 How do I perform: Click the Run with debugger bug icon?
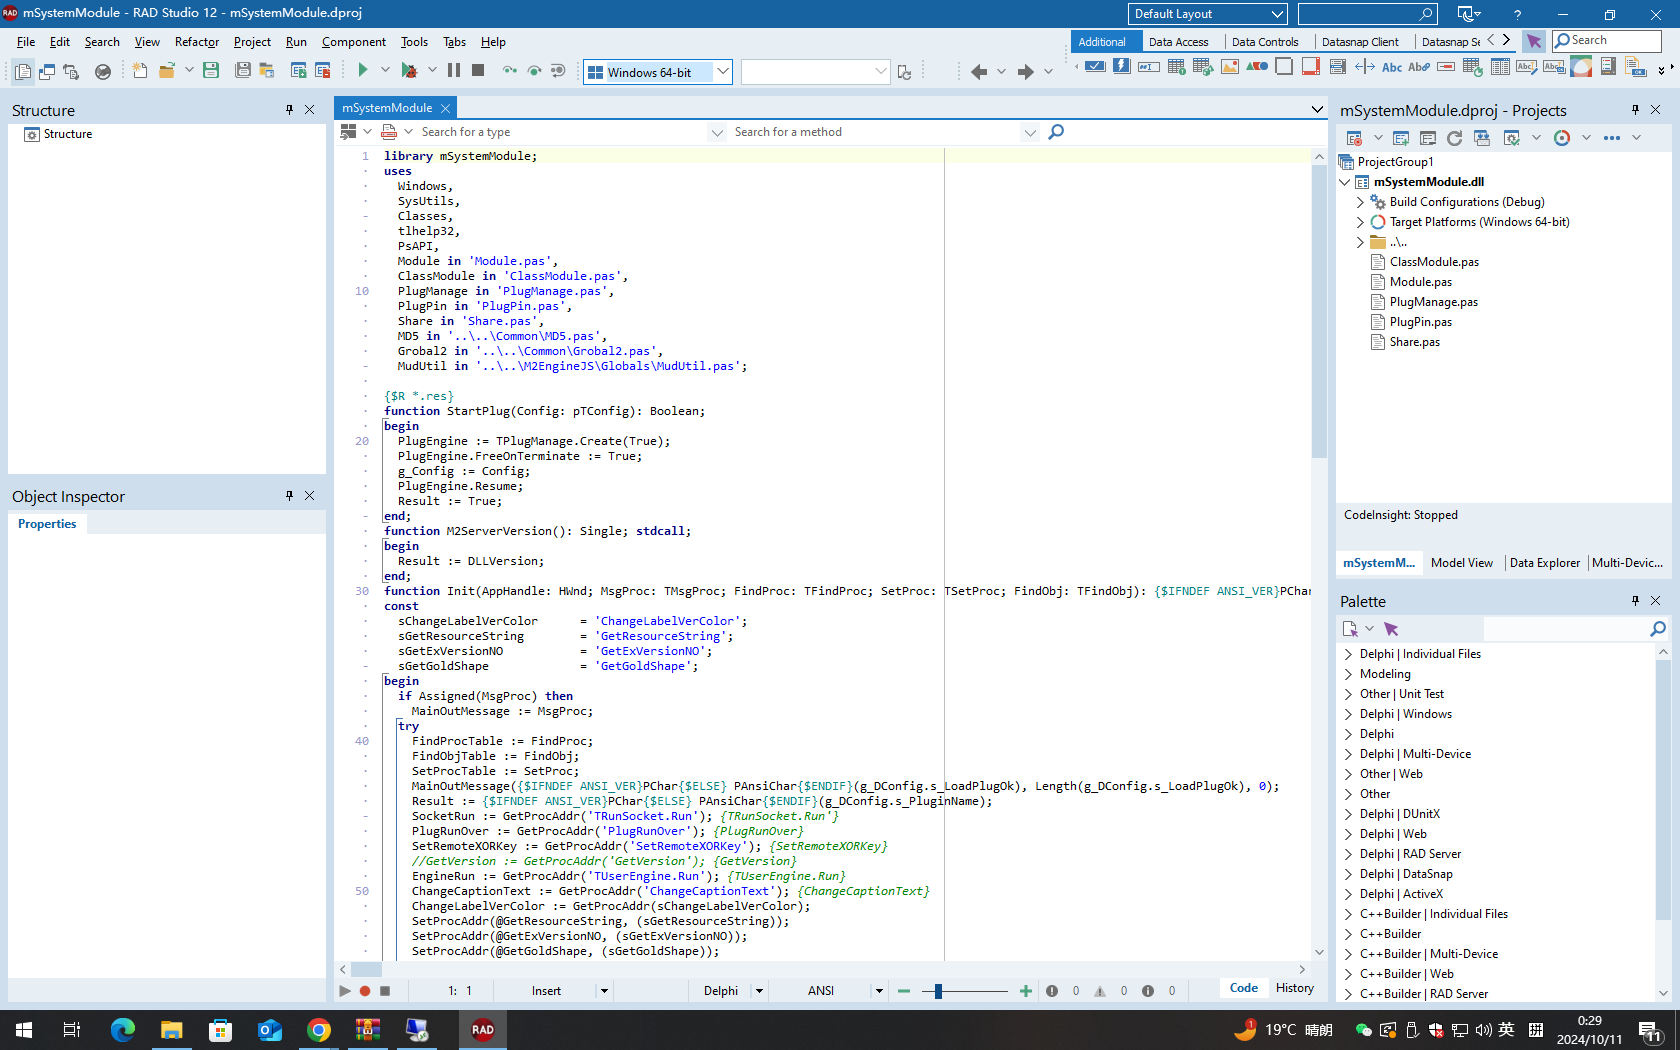point(409,70)
